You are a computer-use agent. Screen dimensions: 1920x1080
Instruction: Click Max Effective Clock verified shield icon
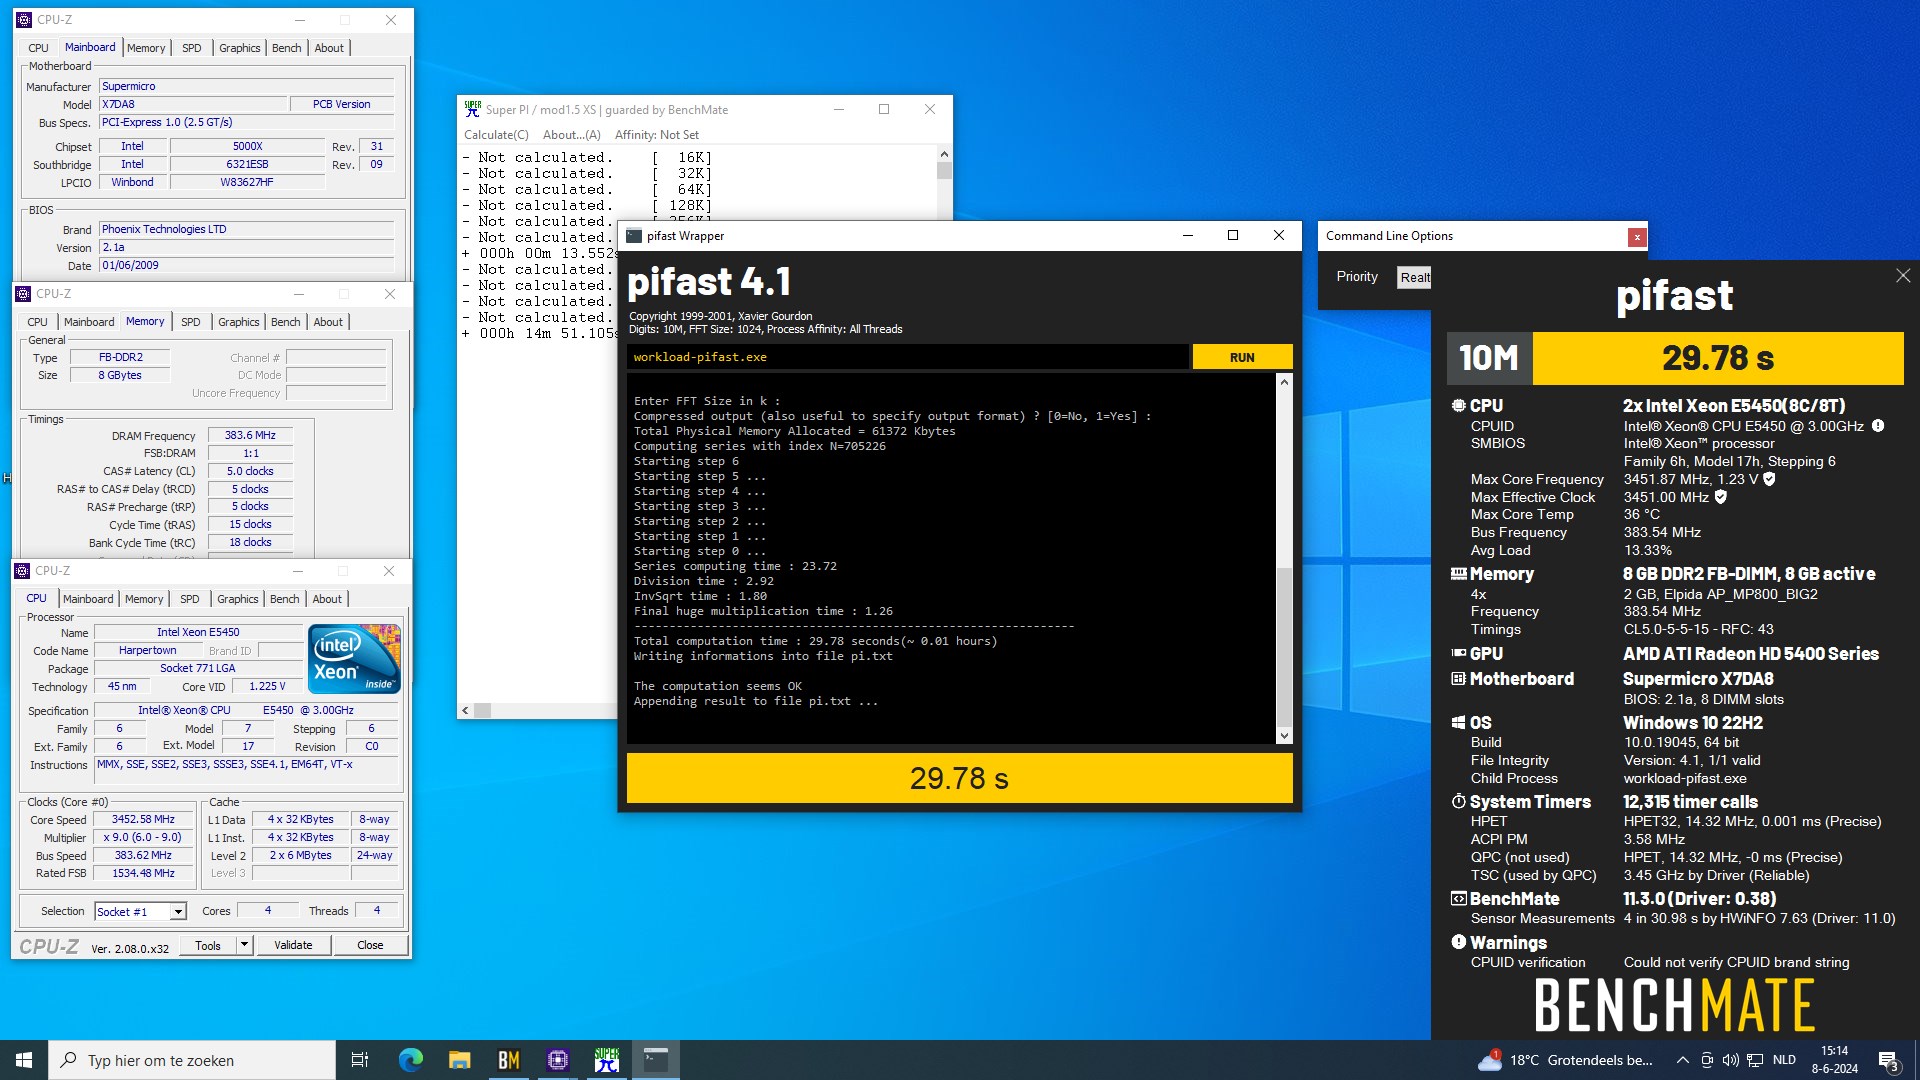point(1721,497)
